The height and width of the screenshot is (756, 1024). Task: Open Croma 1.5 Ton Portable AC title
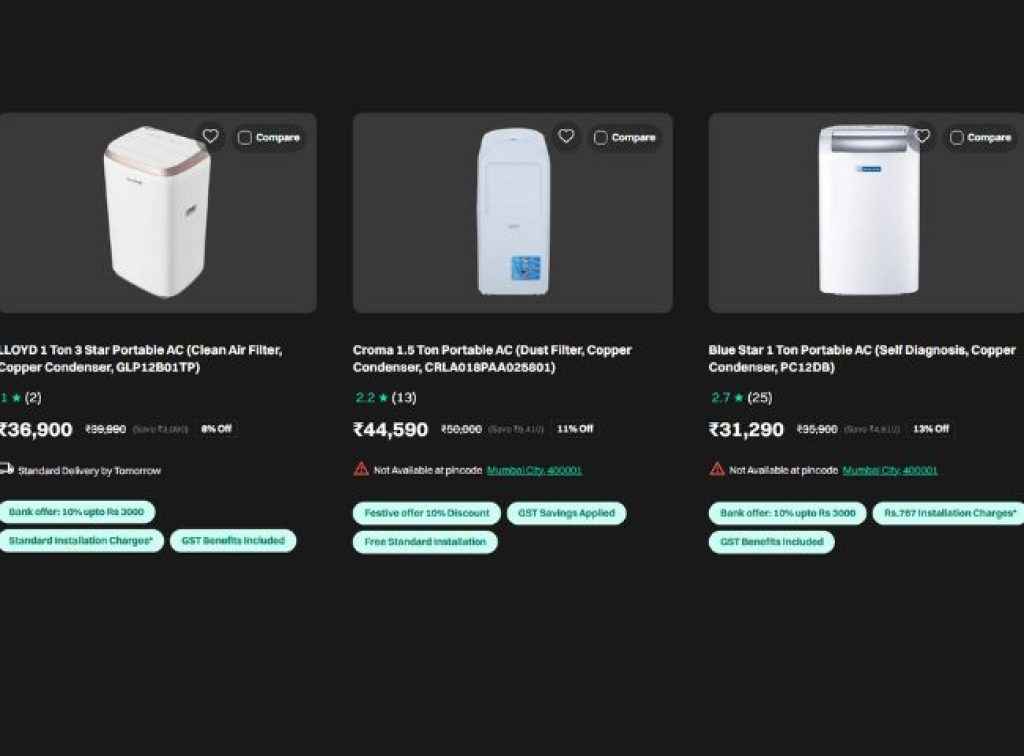click(492, 358)
